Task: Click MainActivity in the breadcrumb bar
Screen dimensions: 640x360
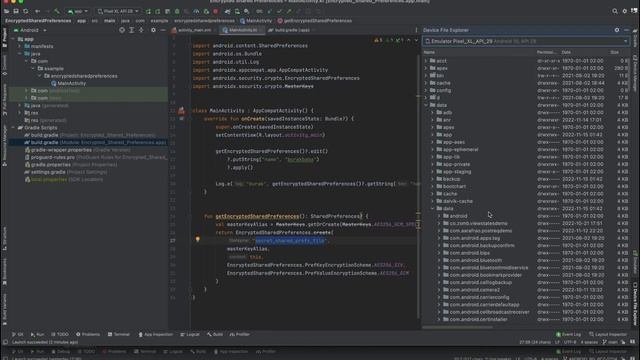Action: click(256, 21)
